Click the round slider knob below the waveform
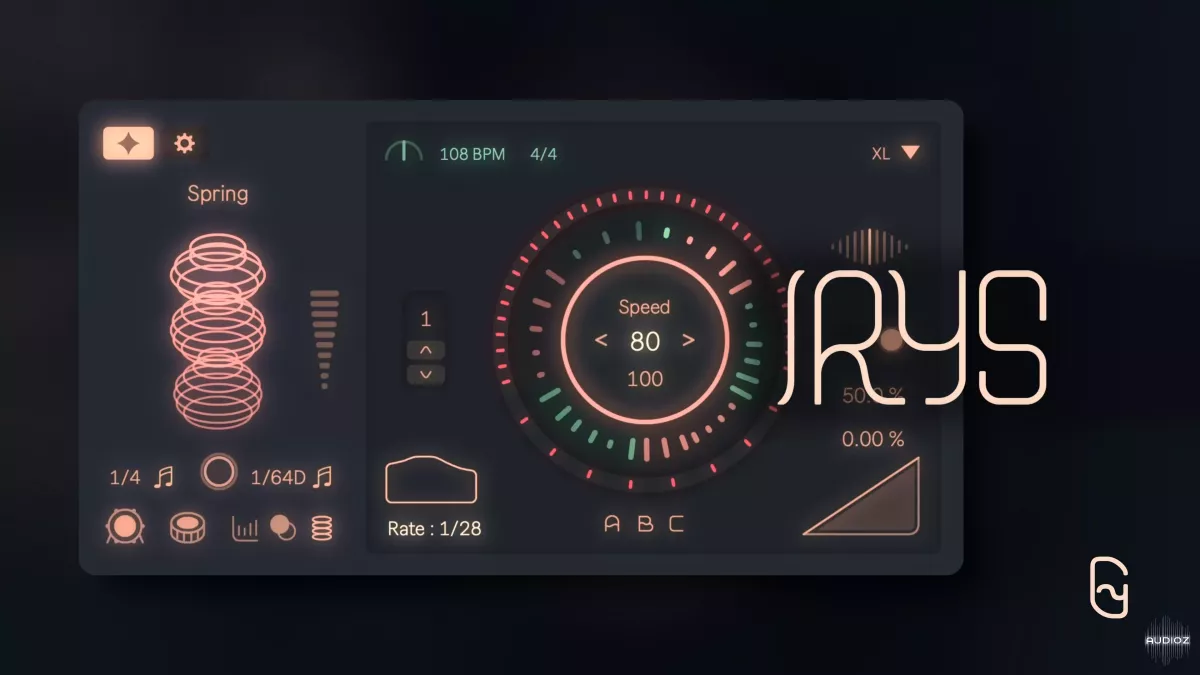1200x675 pixels. tap(891, 340)
